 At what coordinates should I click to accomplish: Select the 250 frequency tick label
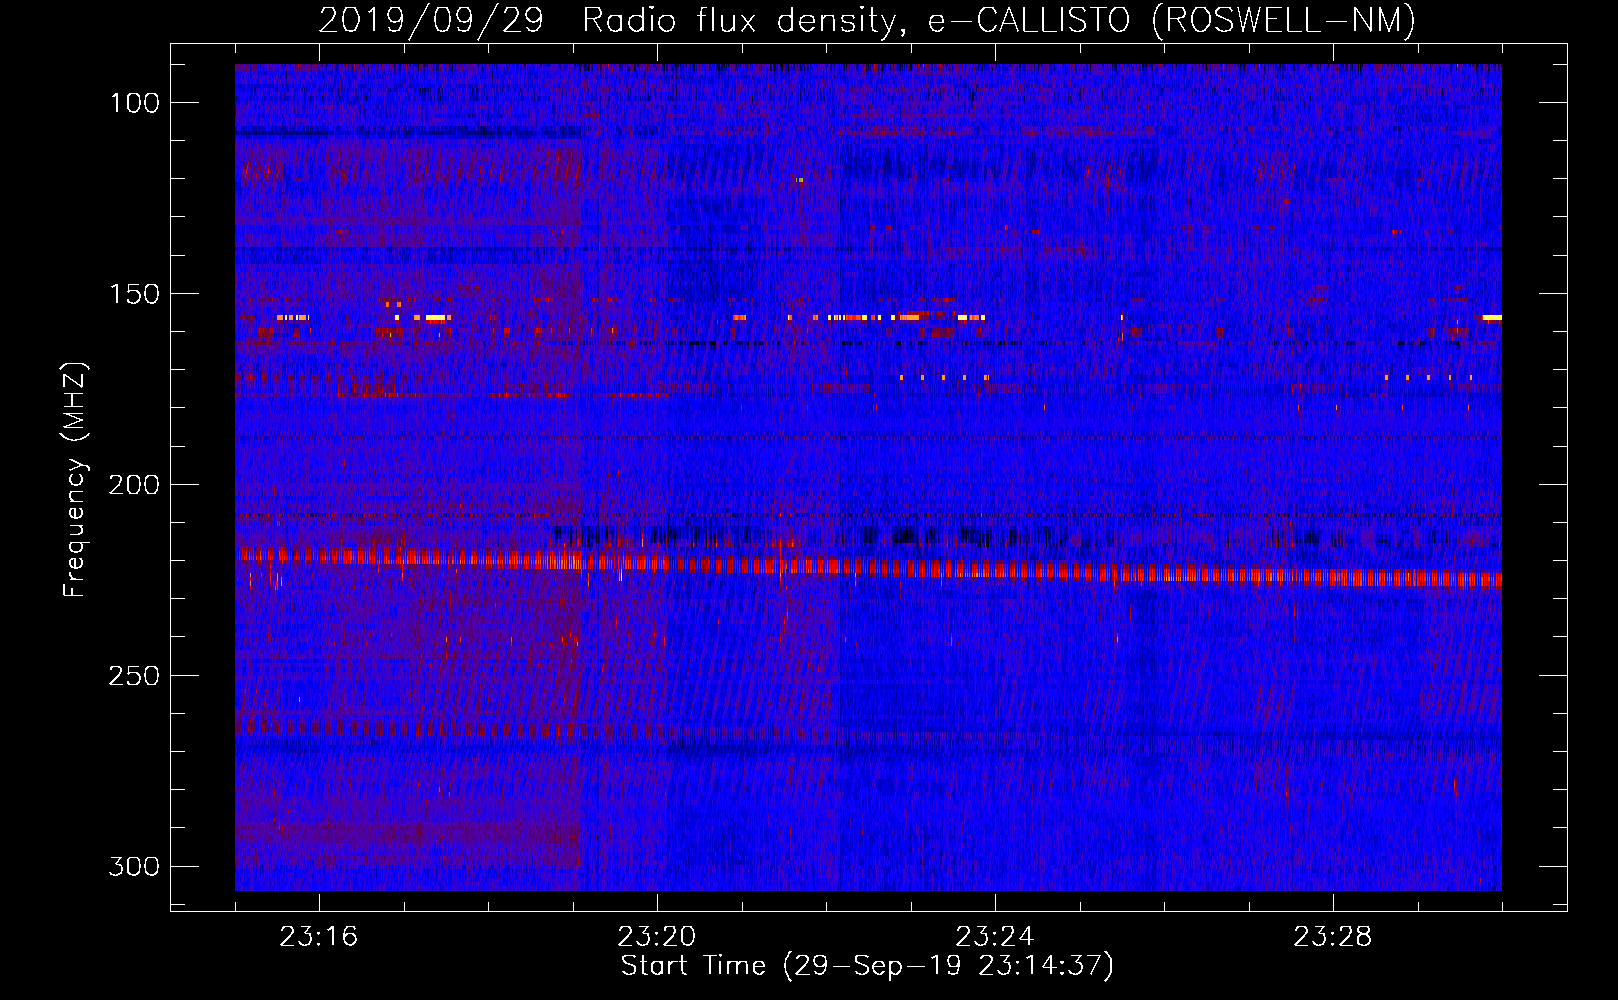point(134,676)
